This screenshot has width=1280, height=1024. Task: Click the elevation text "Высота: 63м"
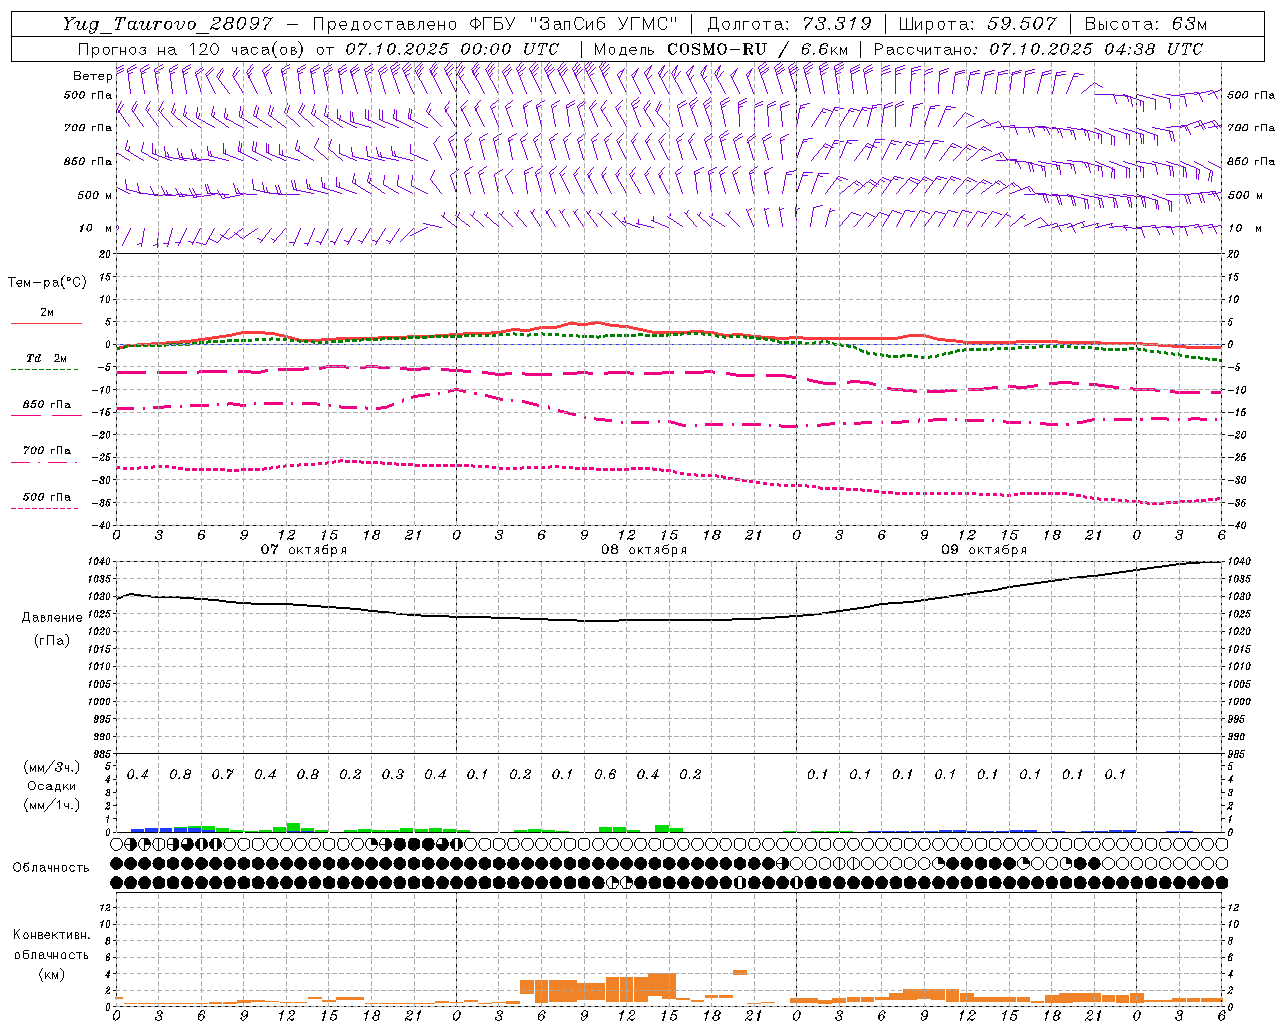click(x=1146, y=24)
